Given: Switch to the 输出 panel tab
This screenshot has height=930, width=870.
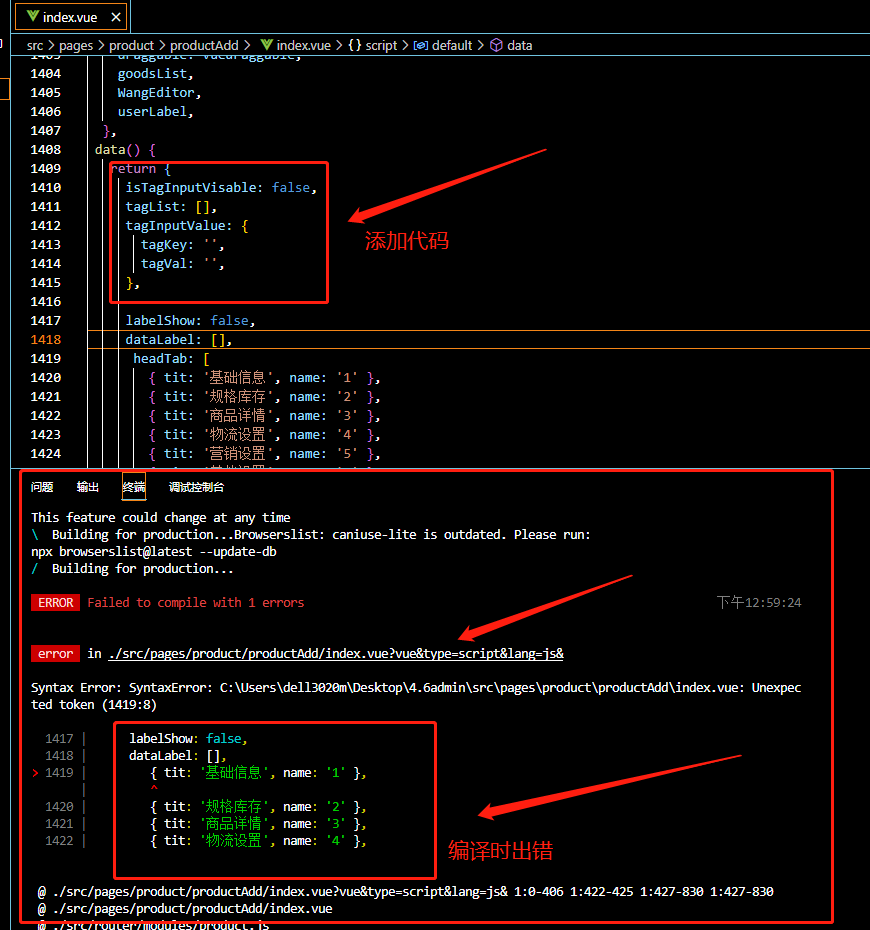Looking at the screenshot, I should (88, 487).
